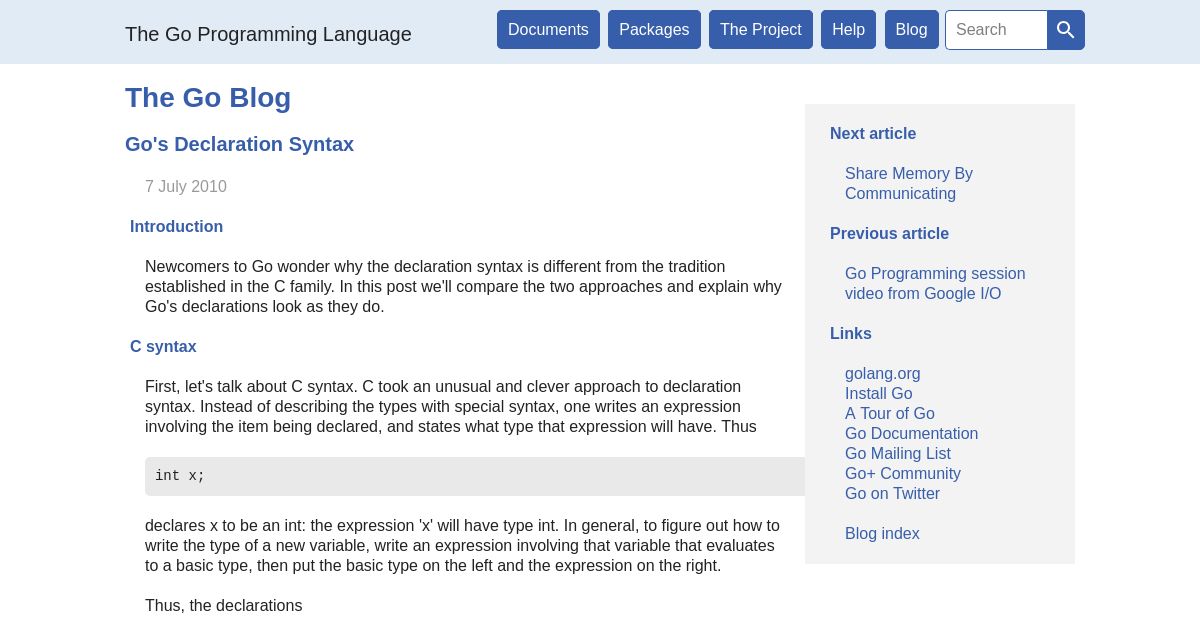Click the Links sidebar heading
Screen dimensions: 1200x630
tap(851, 334)
